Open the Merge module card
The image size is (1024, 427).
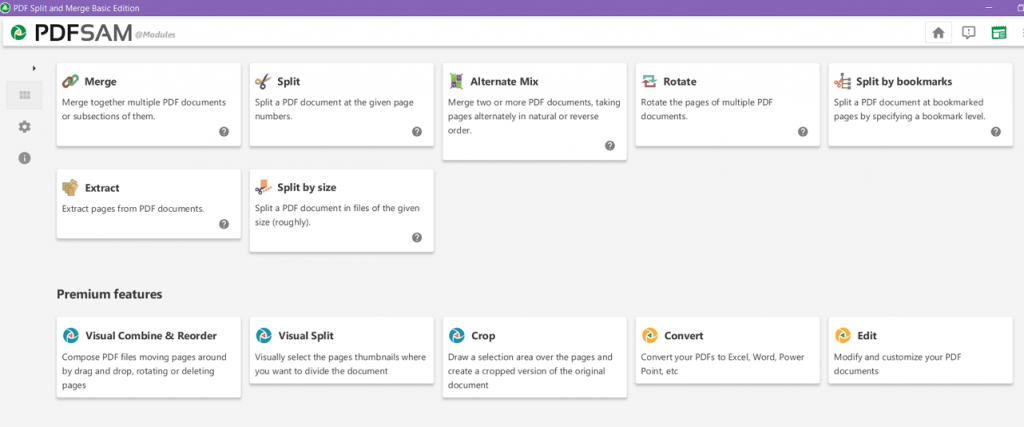click(149, 104)
